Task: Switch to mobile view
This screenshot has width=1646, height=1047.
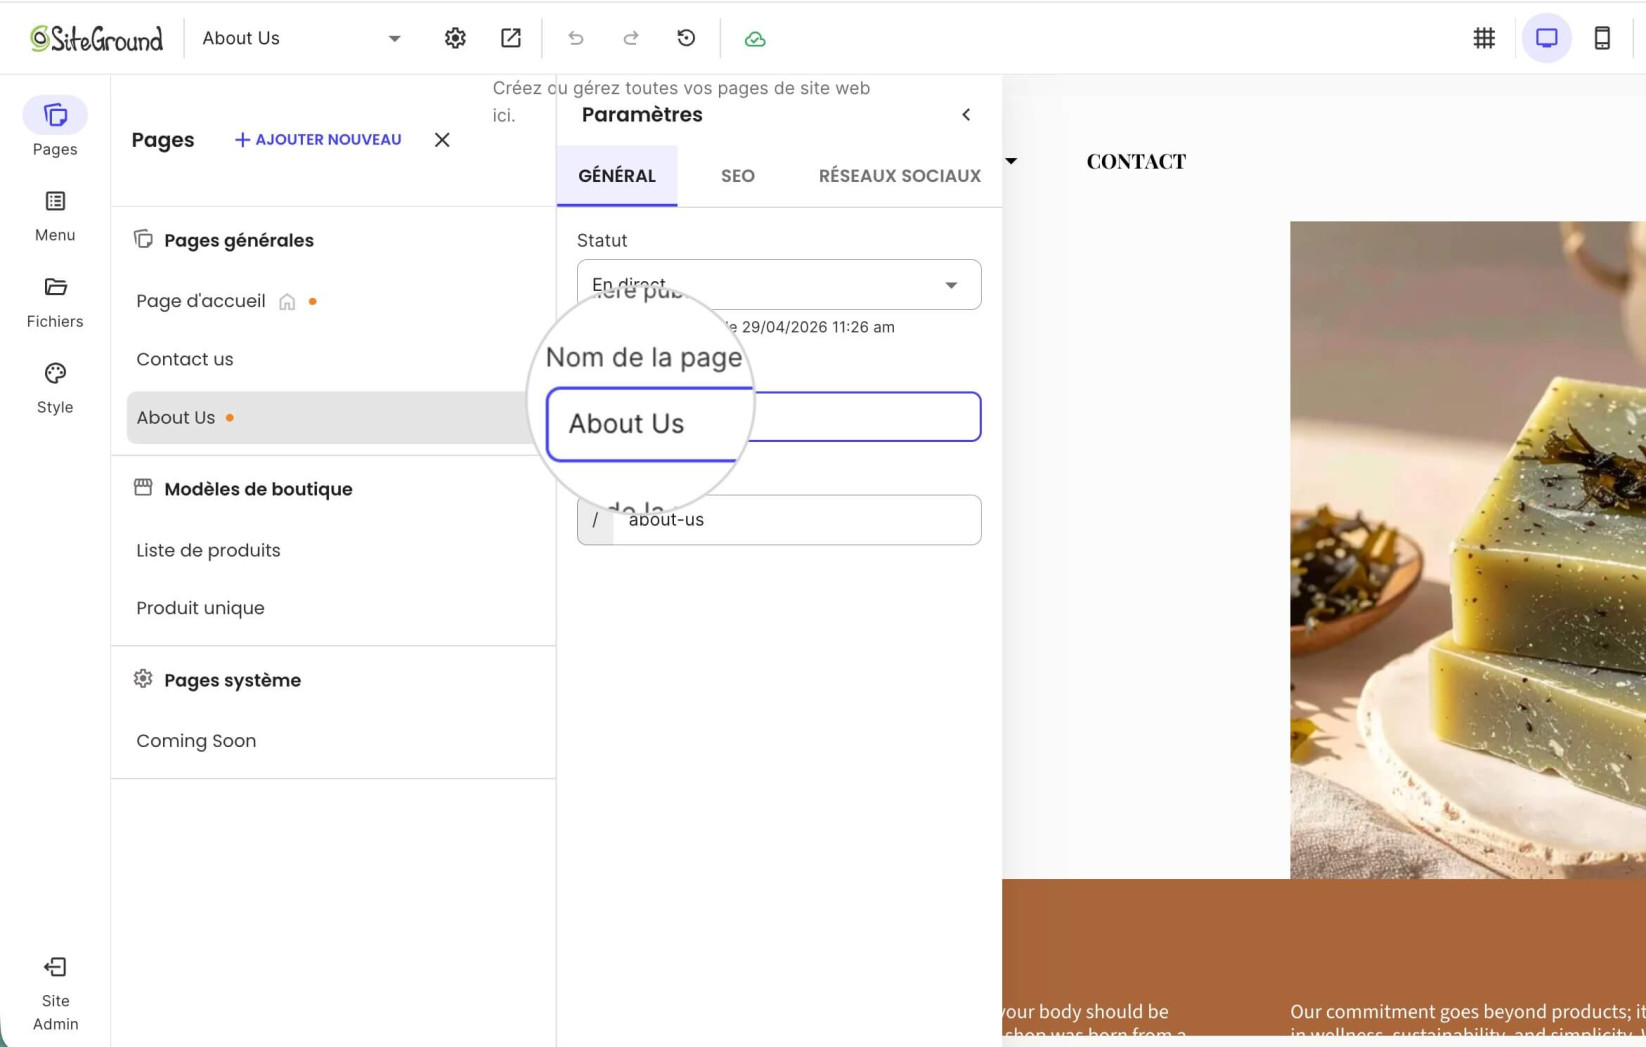Action: tap(1602, 38)
